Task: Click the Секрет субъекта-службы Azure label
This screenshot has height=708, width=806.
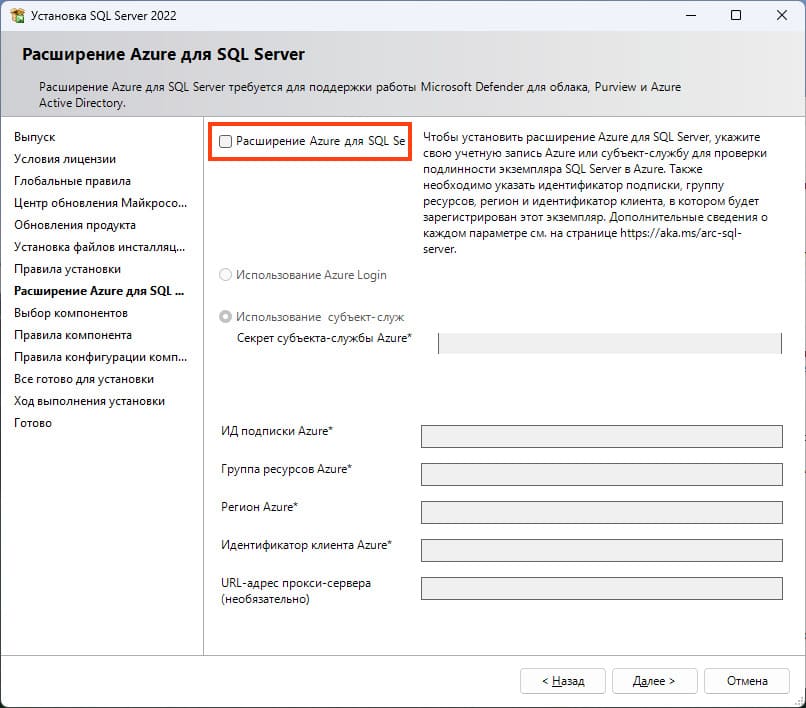Action: tap(324, 338)
